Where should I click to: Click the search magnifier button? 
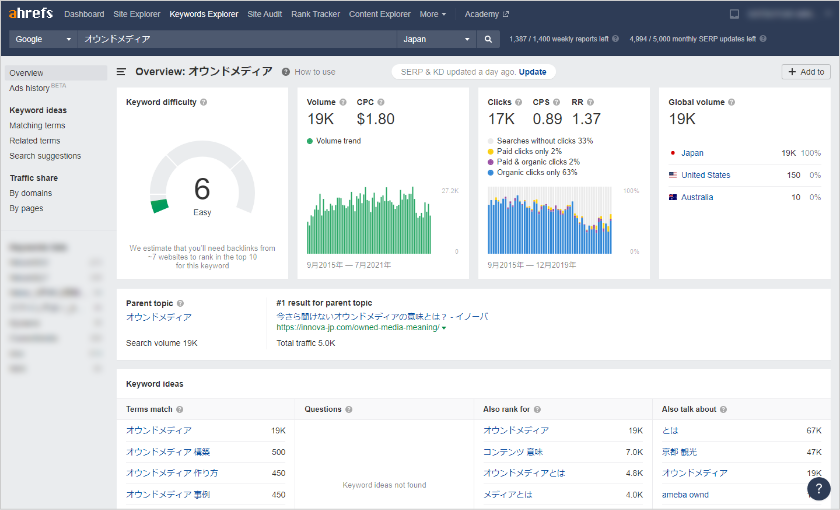pos(488,39)
